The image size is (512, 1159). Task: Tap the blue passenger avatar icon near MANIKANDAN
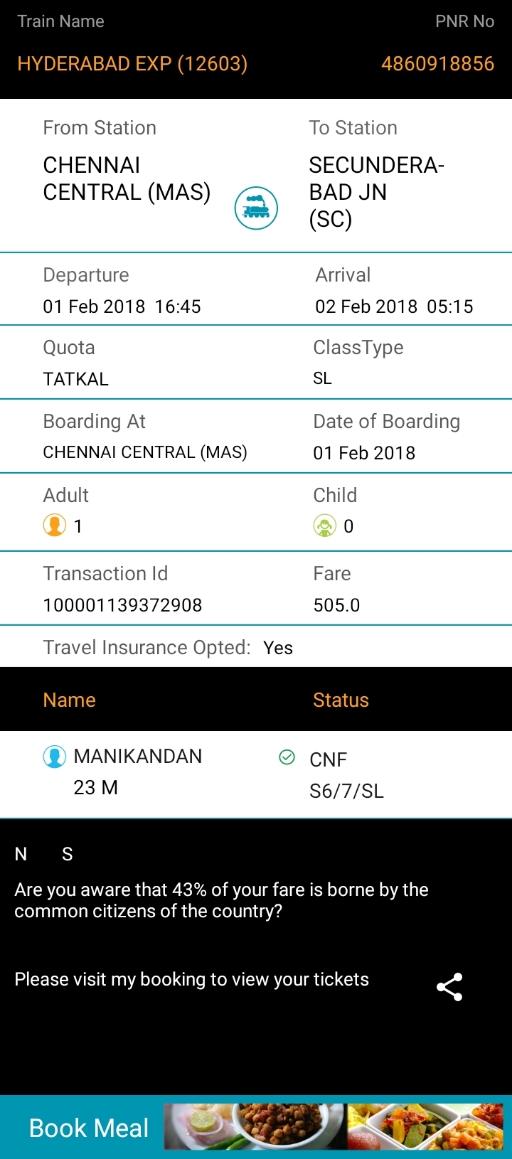pos(54,757)
